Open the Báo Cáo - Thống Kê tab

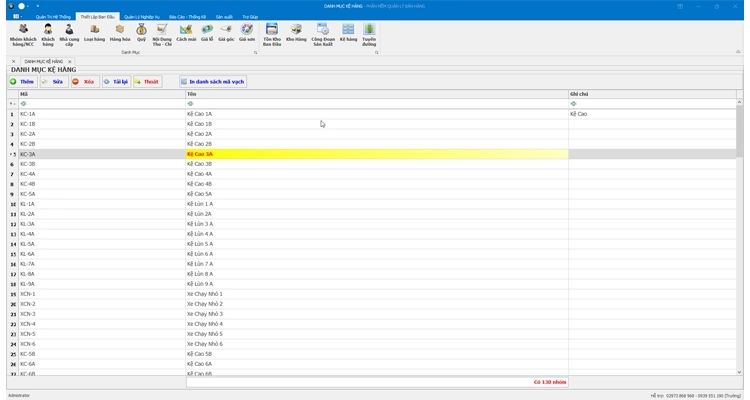click(x=187, y=17)
